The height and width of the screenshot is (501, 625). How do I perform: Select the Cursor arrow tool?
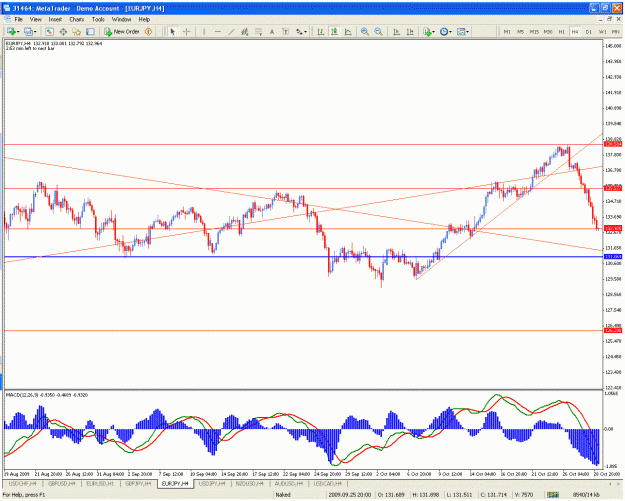coord(173,31)
